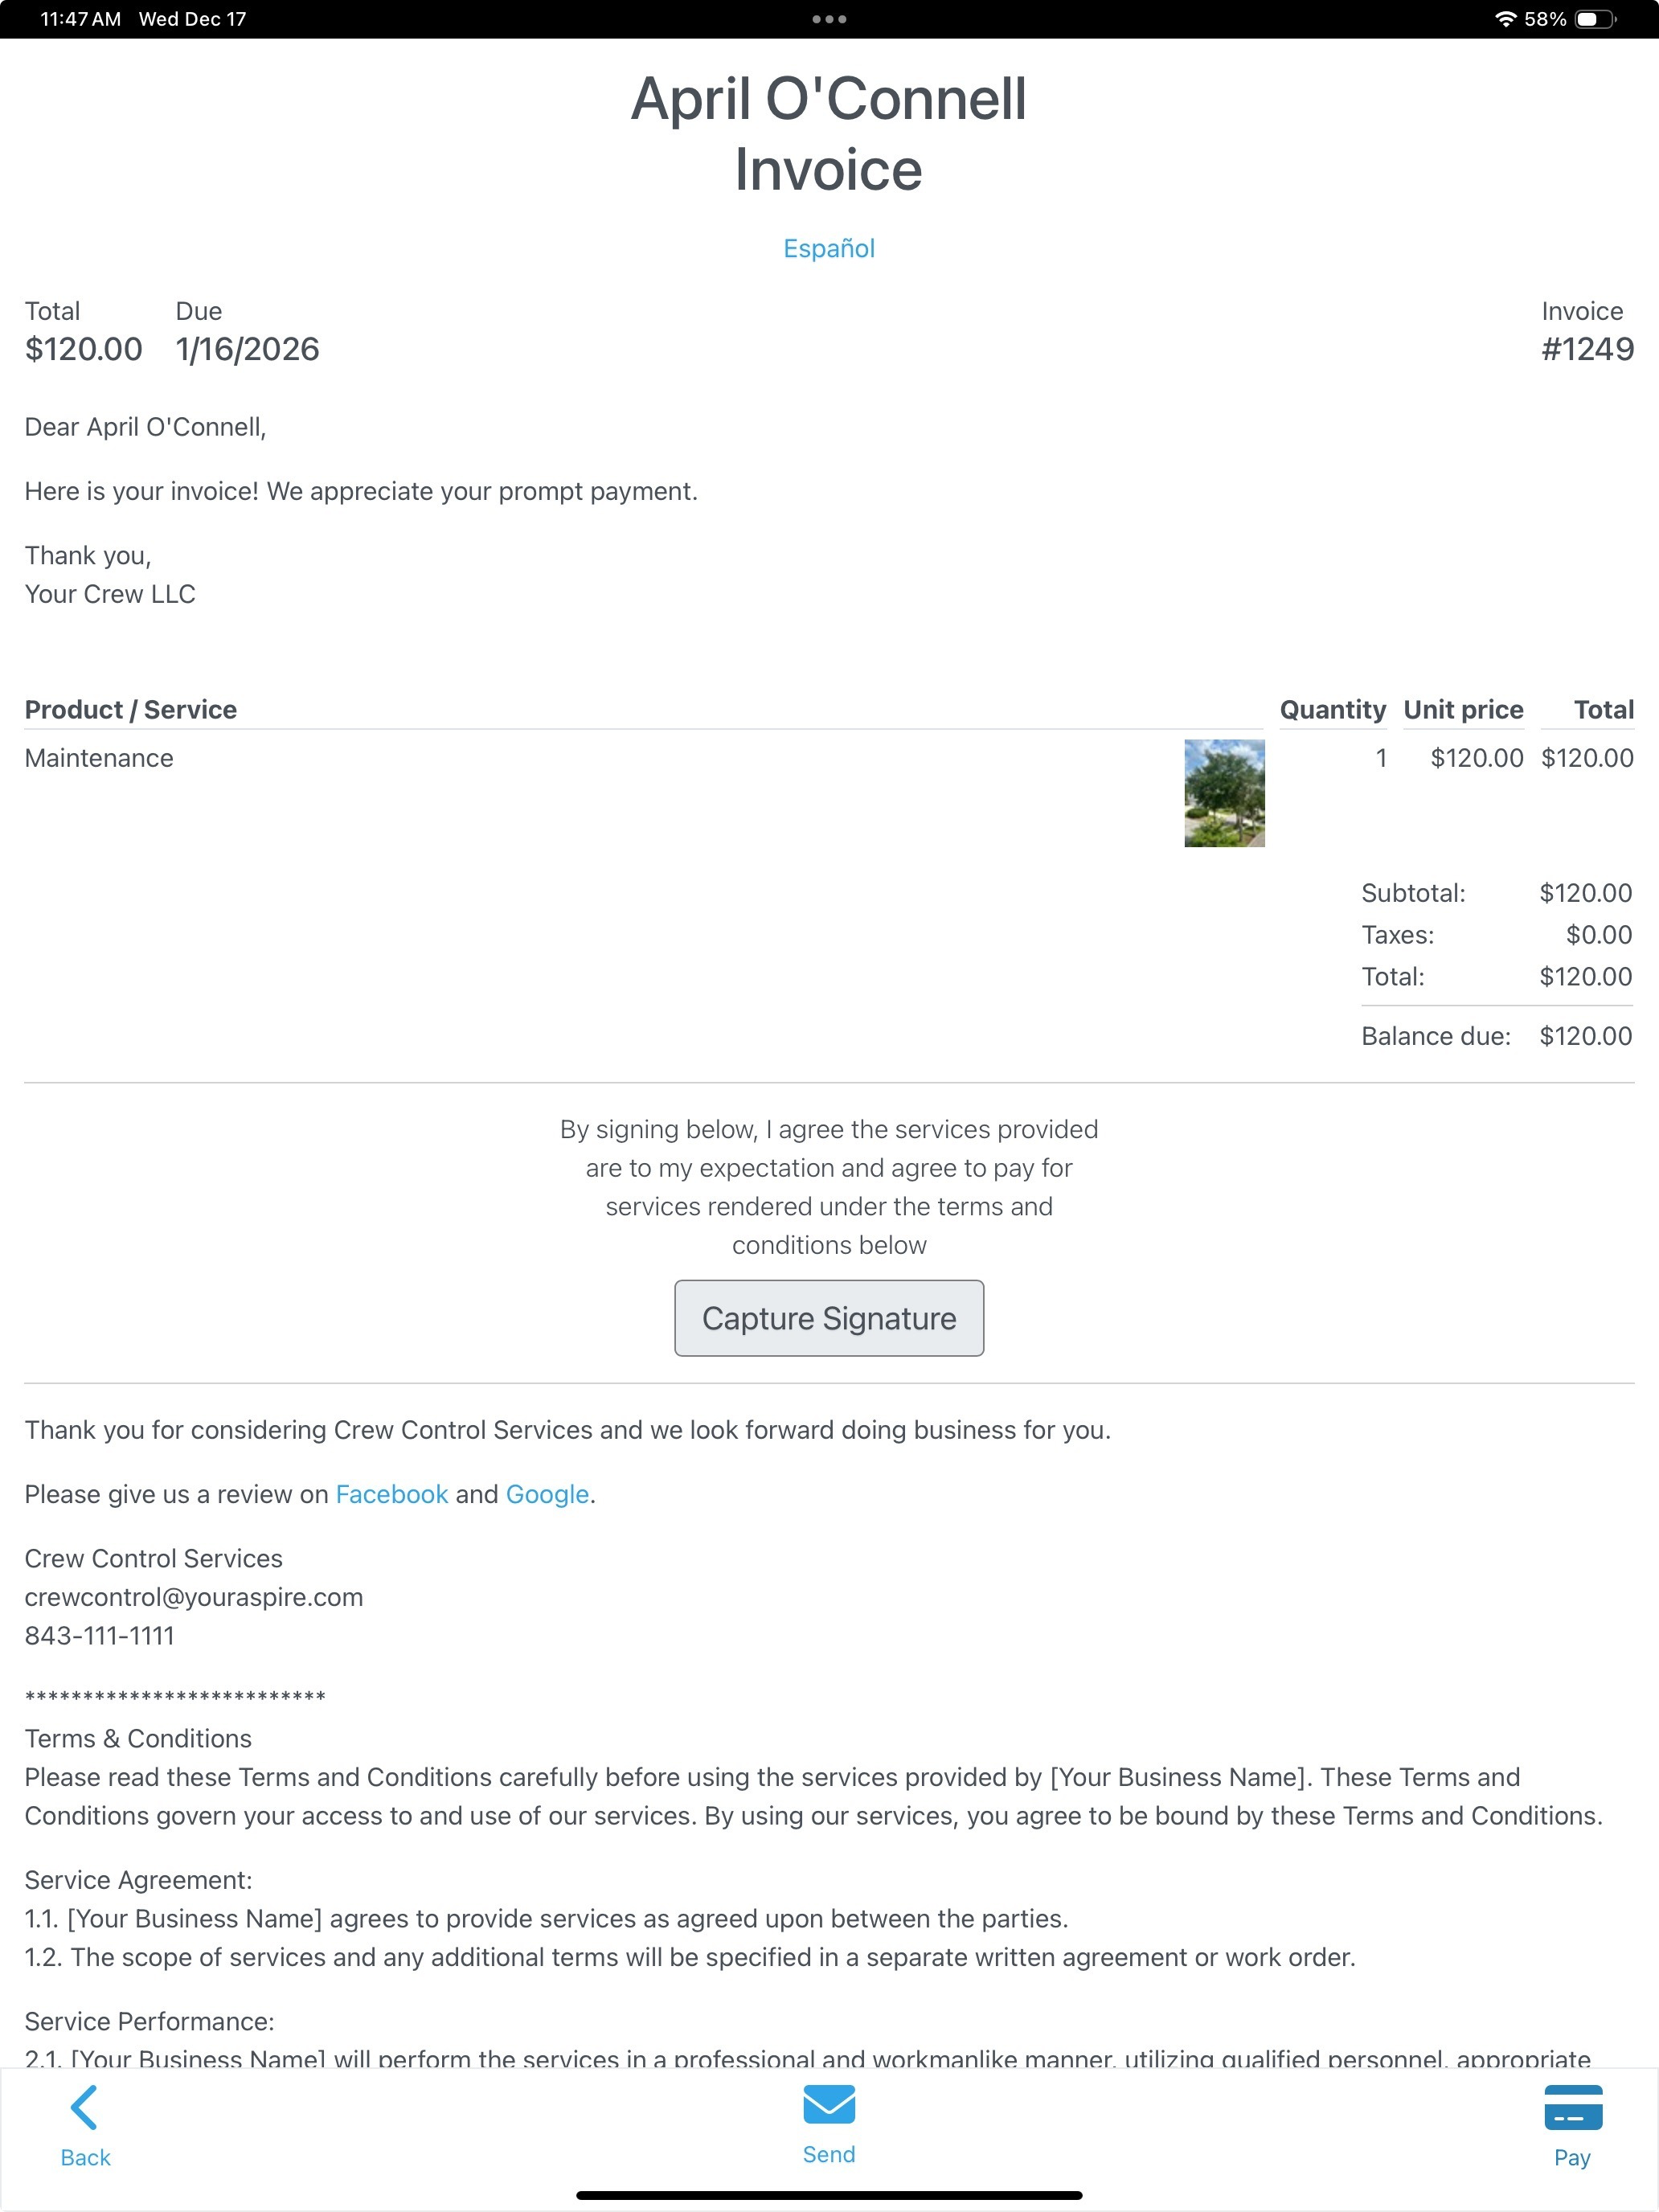Open the Google review link
Image resolution: width=1659 pixels, height=2212 pixels.
(547, 1494)
